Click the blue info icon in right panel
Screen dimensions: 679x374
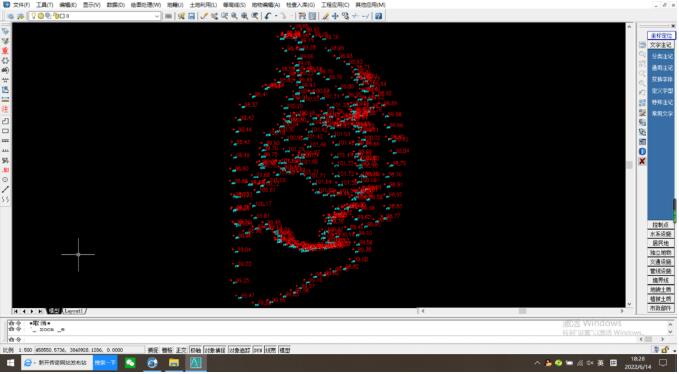coord(642,152)
